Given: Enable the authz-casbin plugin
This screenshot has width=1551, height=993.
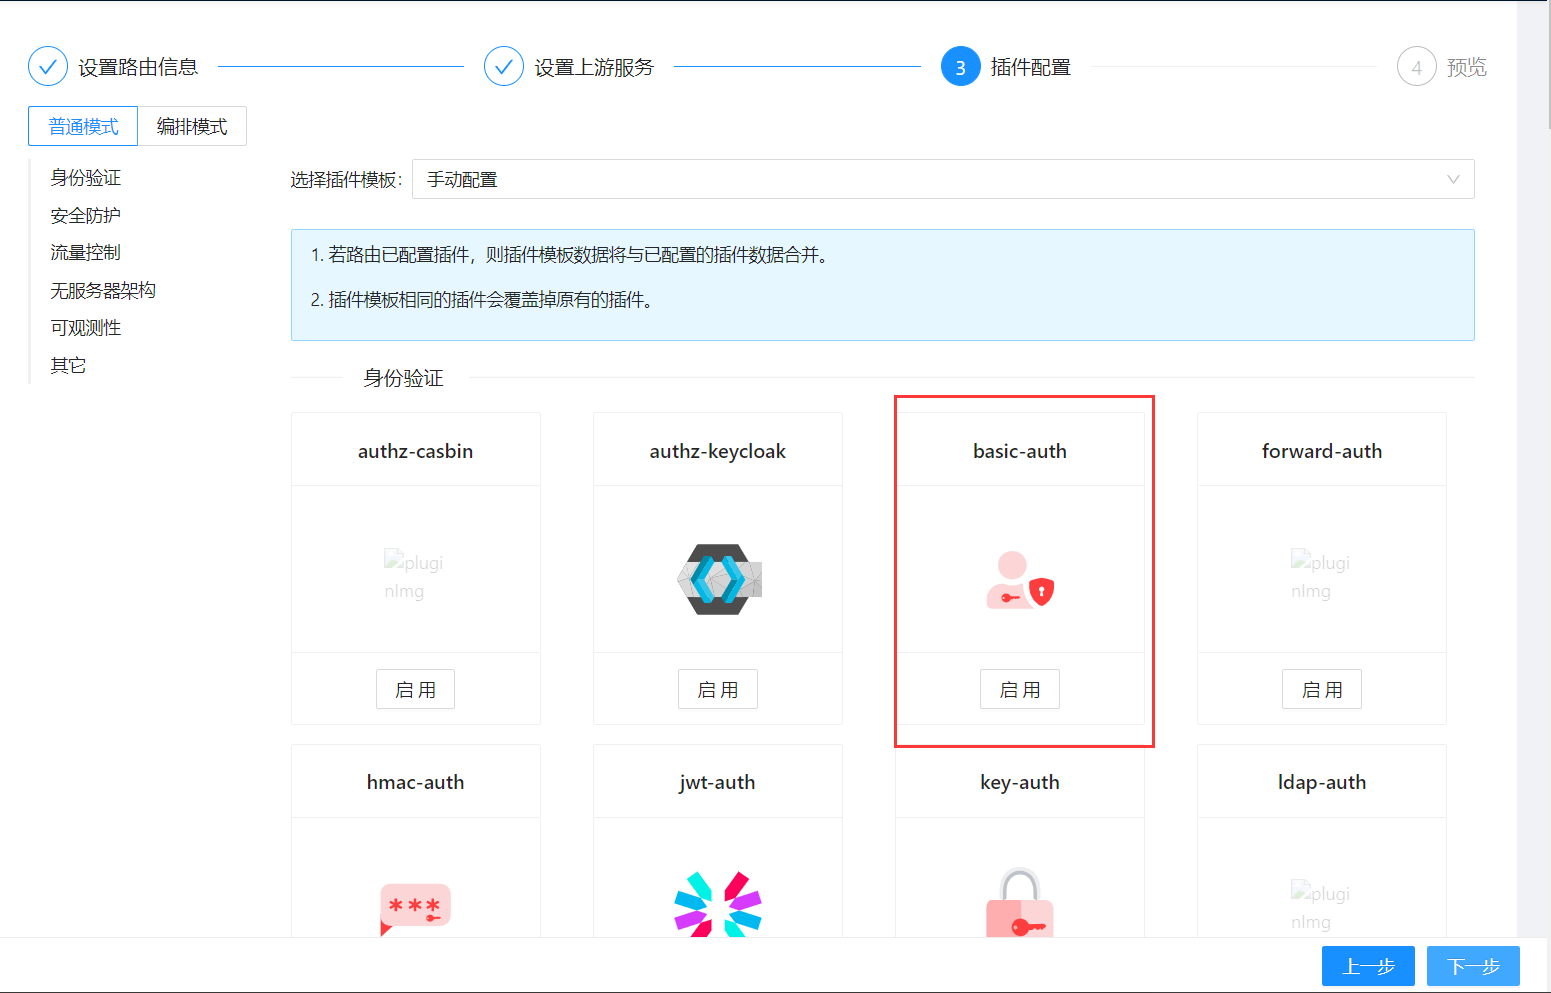Looking at the screenshot, I should coord(415,689).
